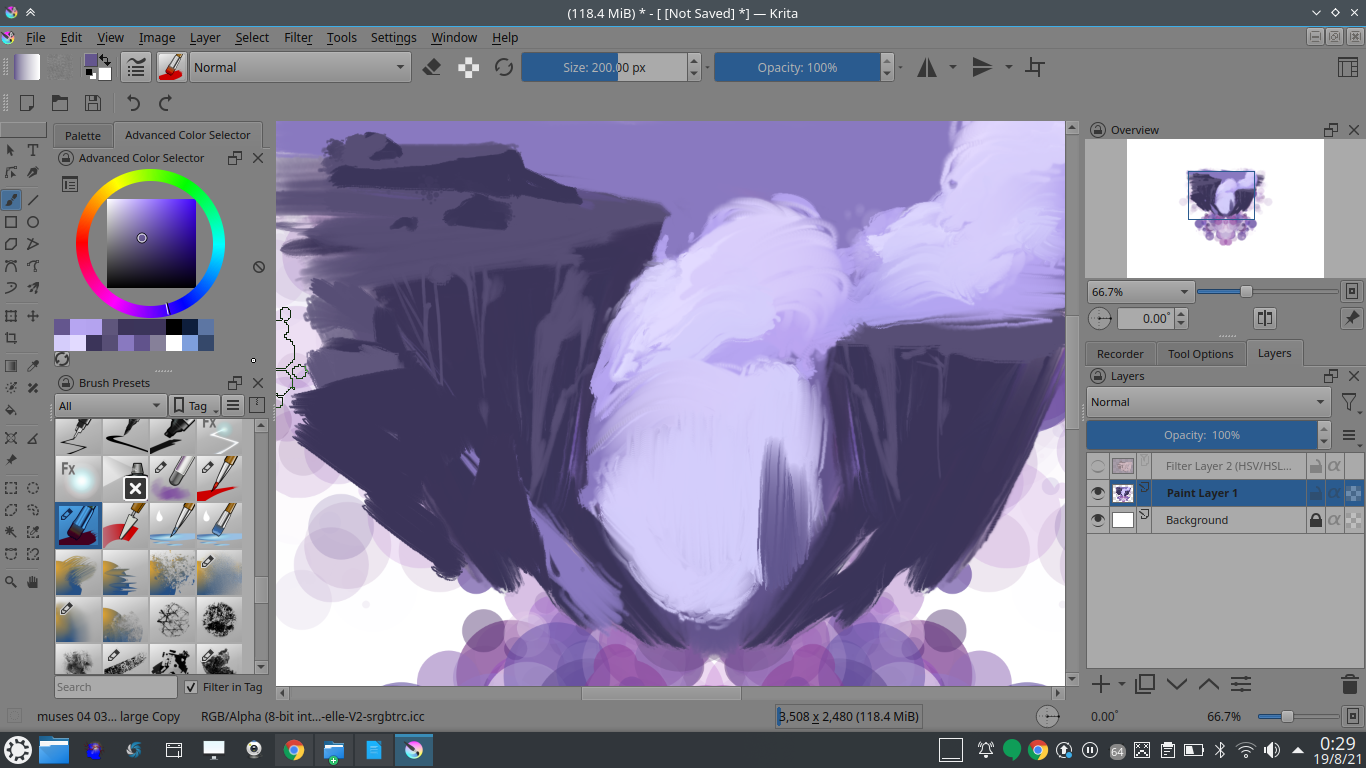The width and height of the screenshot is (1366, 768).
Task: Switch to the Tool Options tab
Action: (1200, 353)
